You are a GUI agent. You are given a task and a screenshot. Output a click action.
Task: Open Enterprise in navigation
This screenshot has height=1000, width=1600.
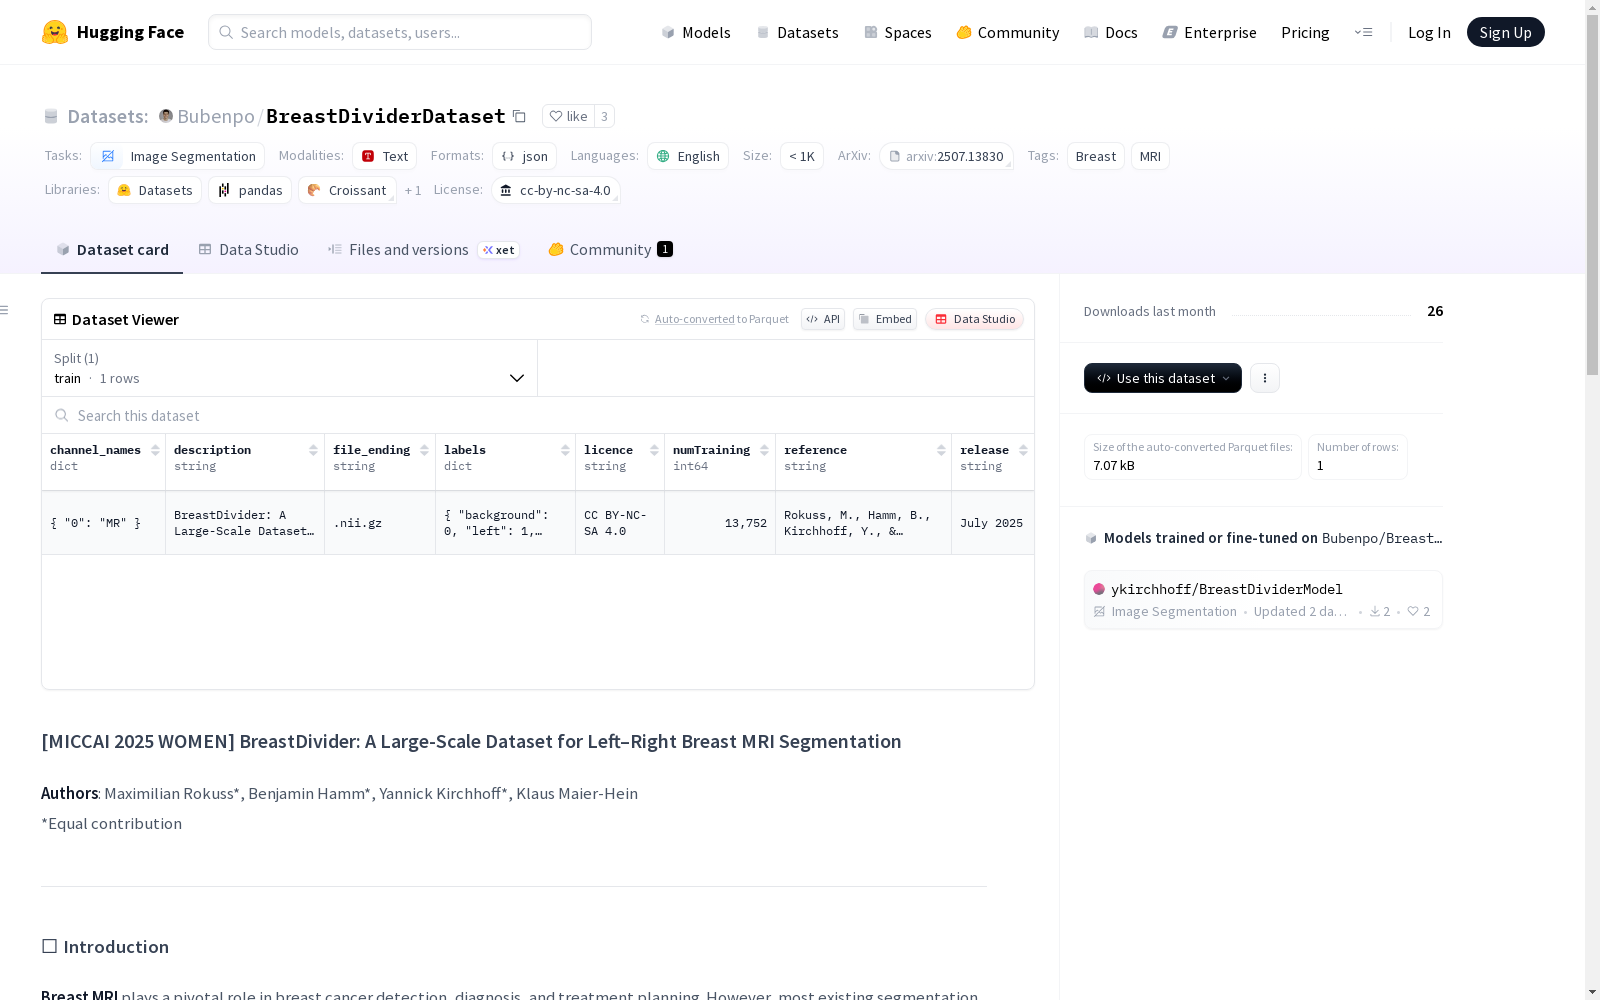coord(1210,32)
